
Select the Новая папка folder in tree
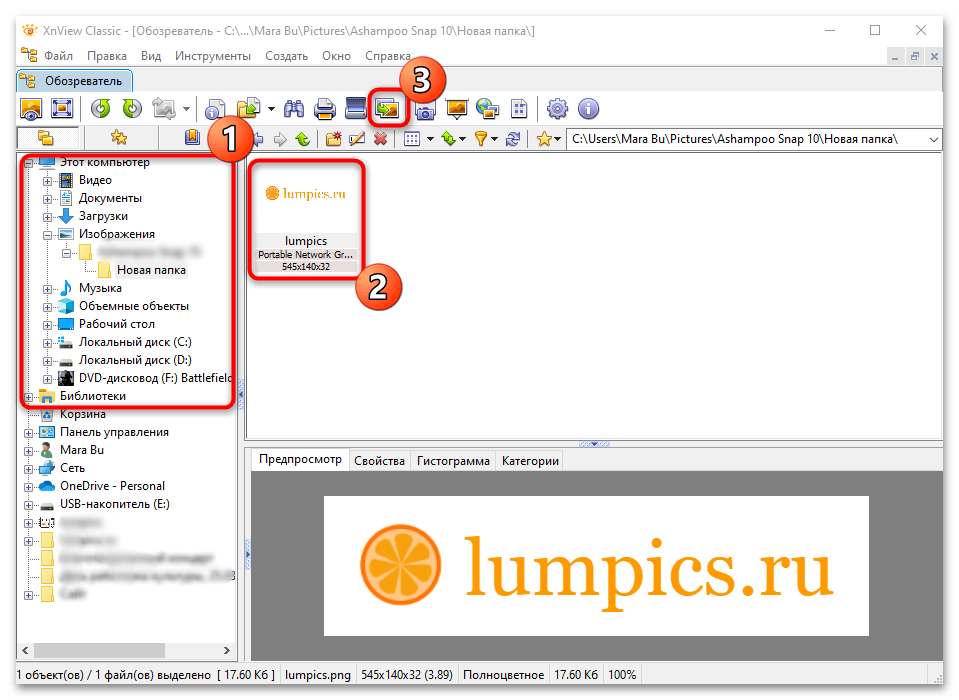tap(151, 270)
